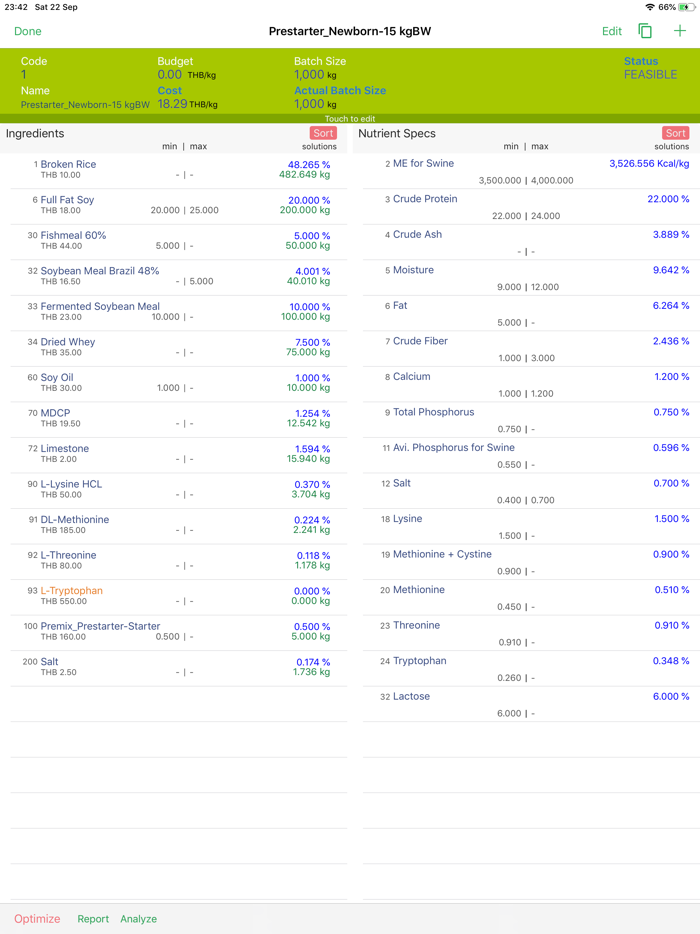Select the orange L-Tryptophan ingredient
Viewport: 700px width, 934px height.
(x=179, y=597)
